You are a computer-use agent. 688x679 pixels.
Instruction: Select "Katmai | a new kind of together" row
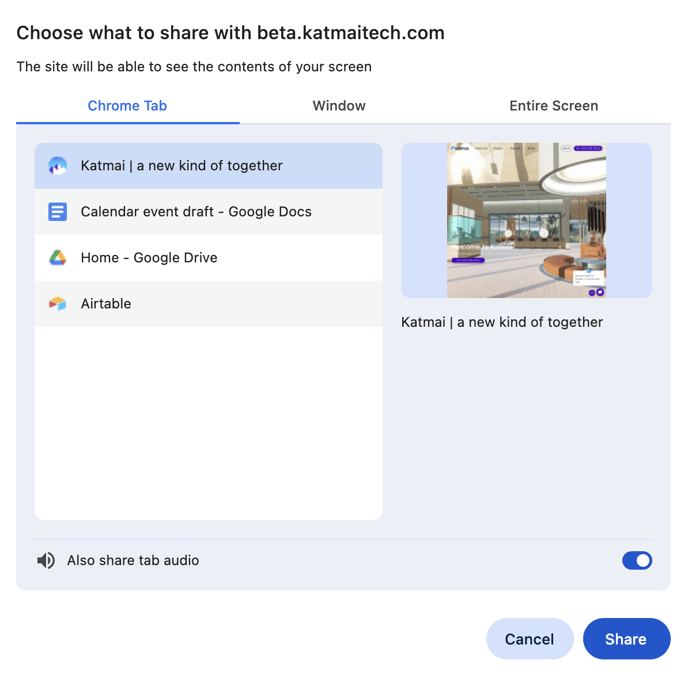click(208, 166)
